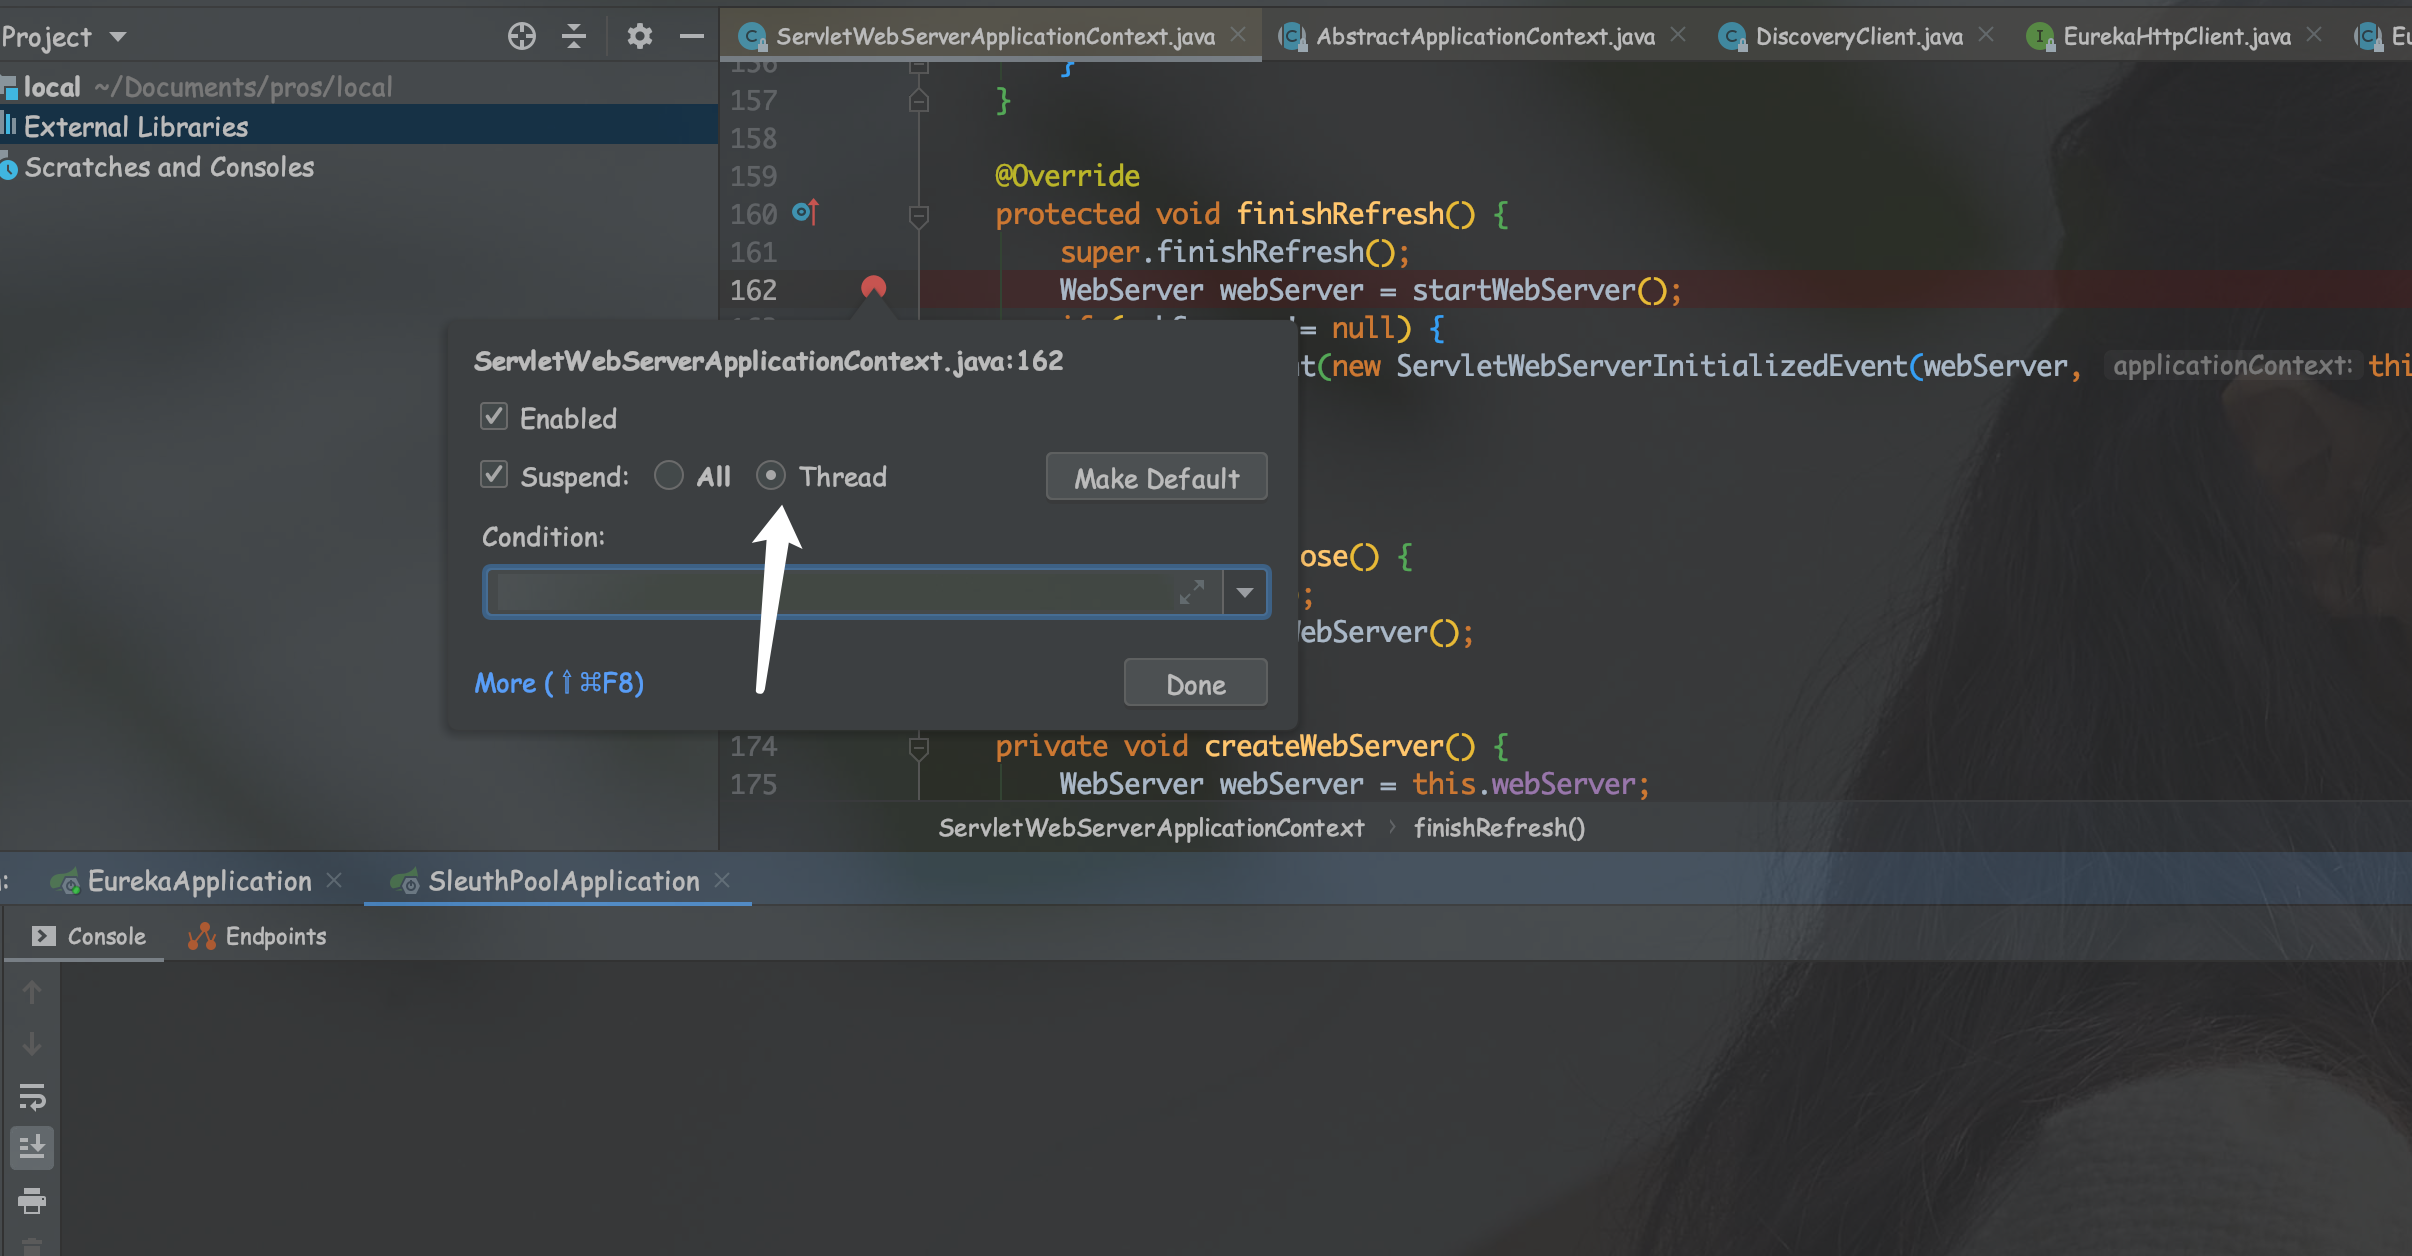Screen dimensions: 2412x1256
Task: Open the DiscoveryClient.java editor tab
Action: pos(1858,36)
